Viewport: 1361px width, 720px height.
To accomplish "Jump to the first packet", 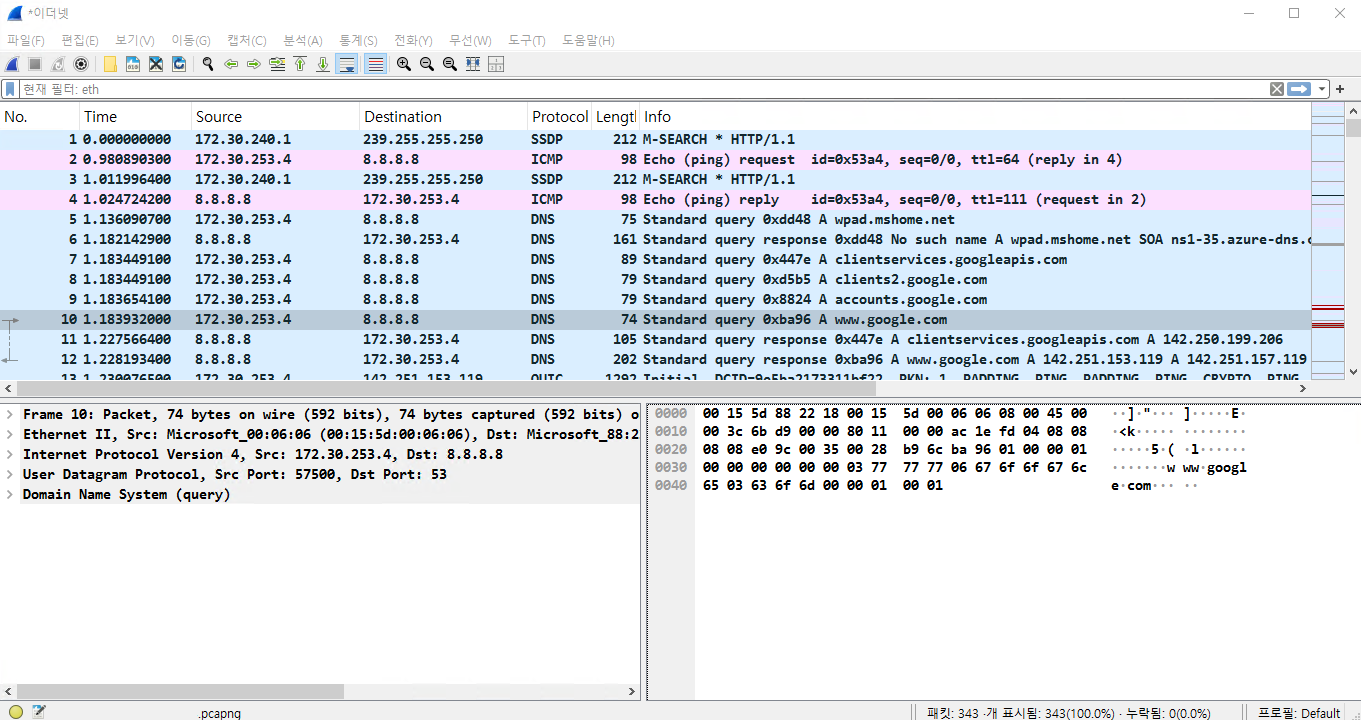I will 300,64.
